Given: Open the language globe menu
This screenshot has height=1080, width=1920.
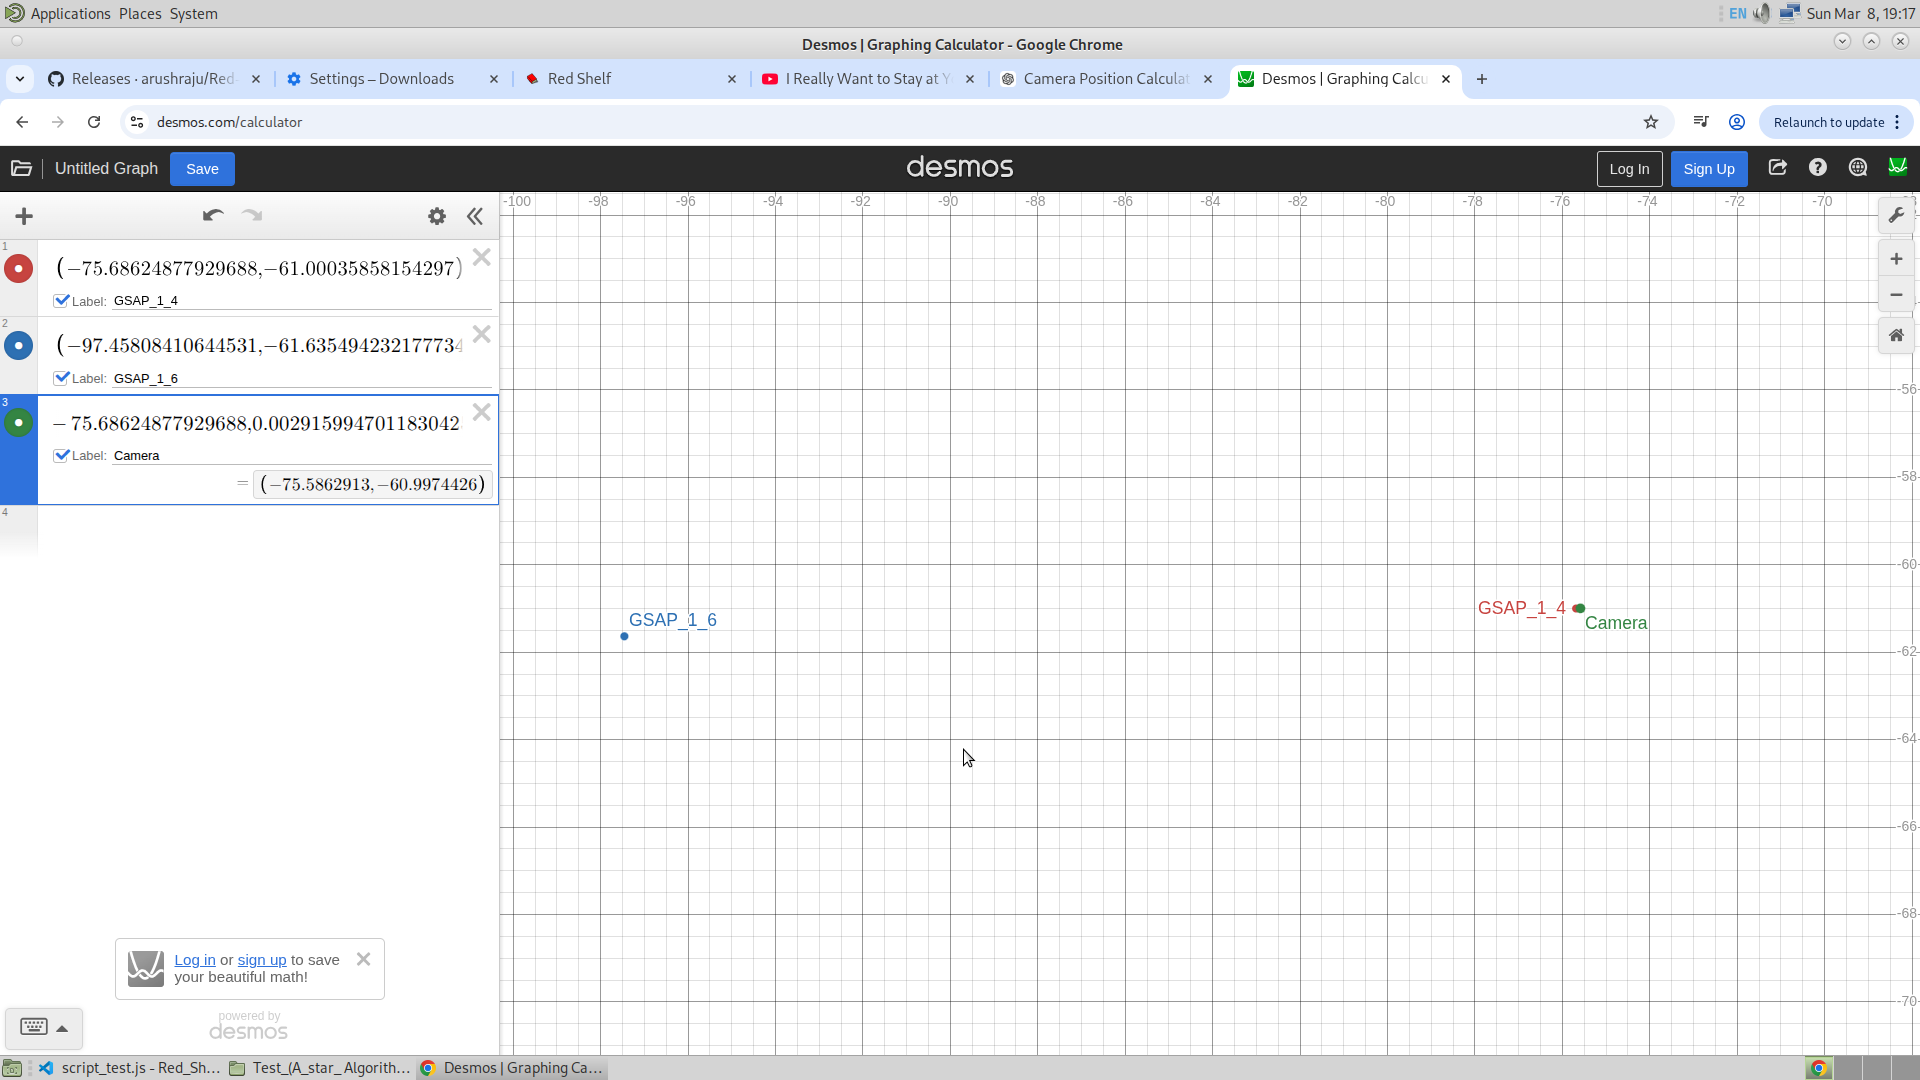Looking at the screenshot, I should click(x=1858, y=168).
